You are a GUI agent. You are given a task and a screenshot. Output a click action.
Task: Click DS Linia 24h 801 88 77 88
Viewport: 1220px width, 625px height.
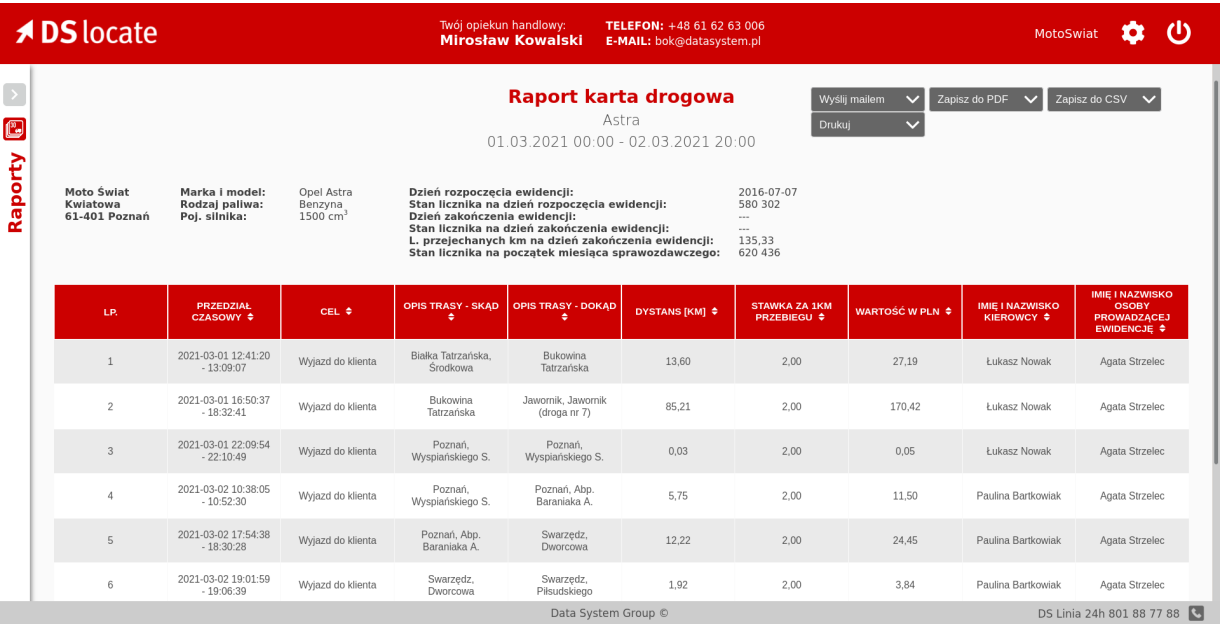point(1109,613)
